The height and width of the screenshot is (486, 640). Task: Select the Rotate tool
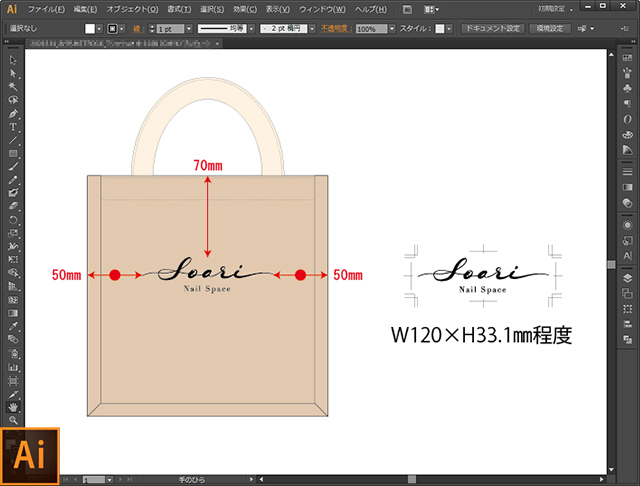pos(13,218)
